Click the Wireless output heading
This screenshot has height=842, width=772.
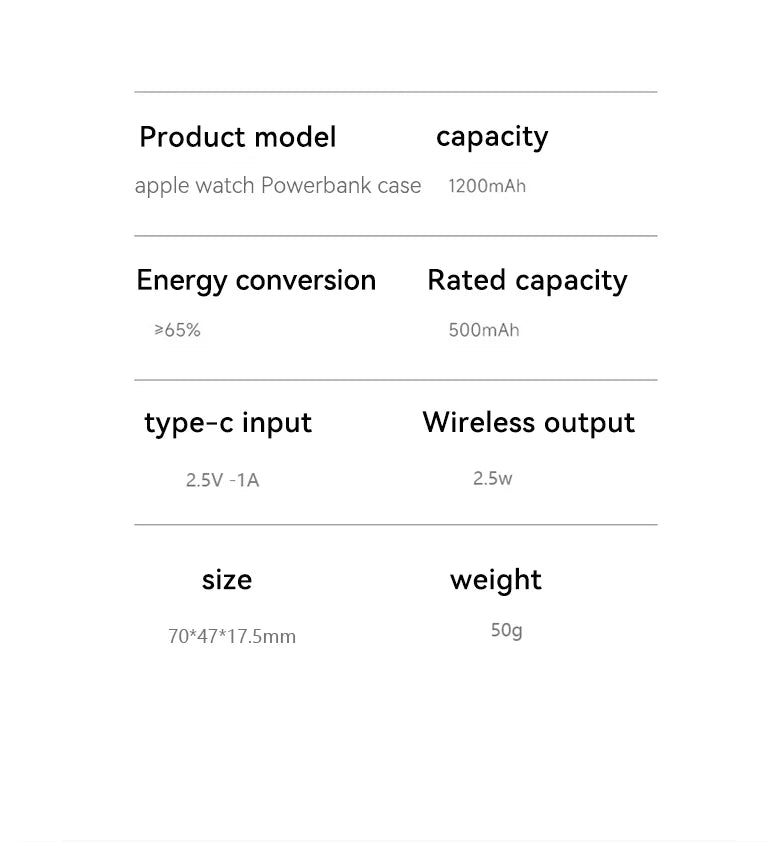[528, 423]
